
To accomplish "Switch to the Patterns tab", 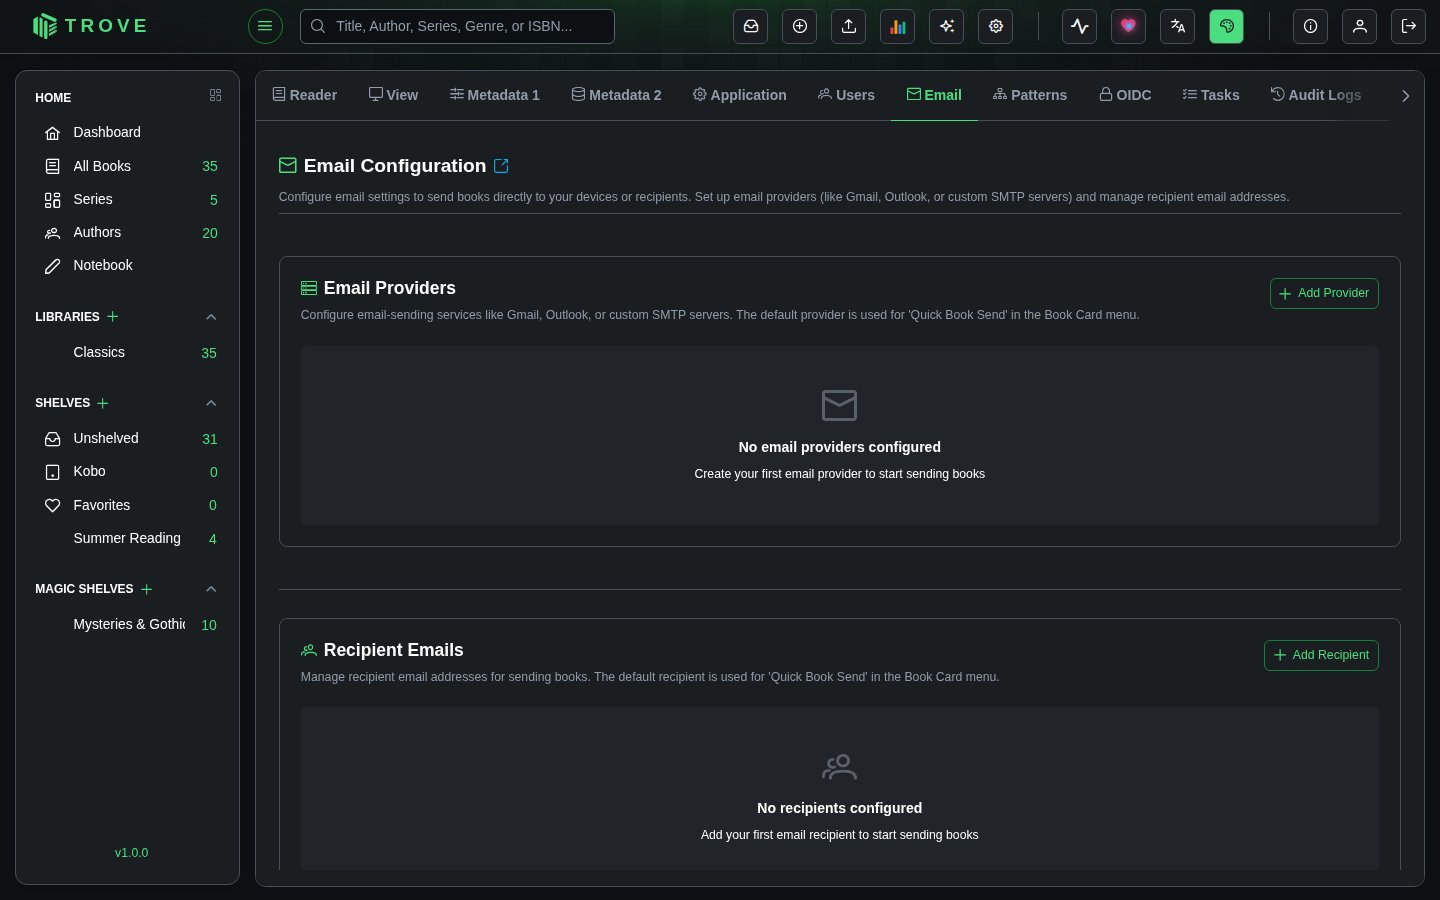I will 1030,95.
